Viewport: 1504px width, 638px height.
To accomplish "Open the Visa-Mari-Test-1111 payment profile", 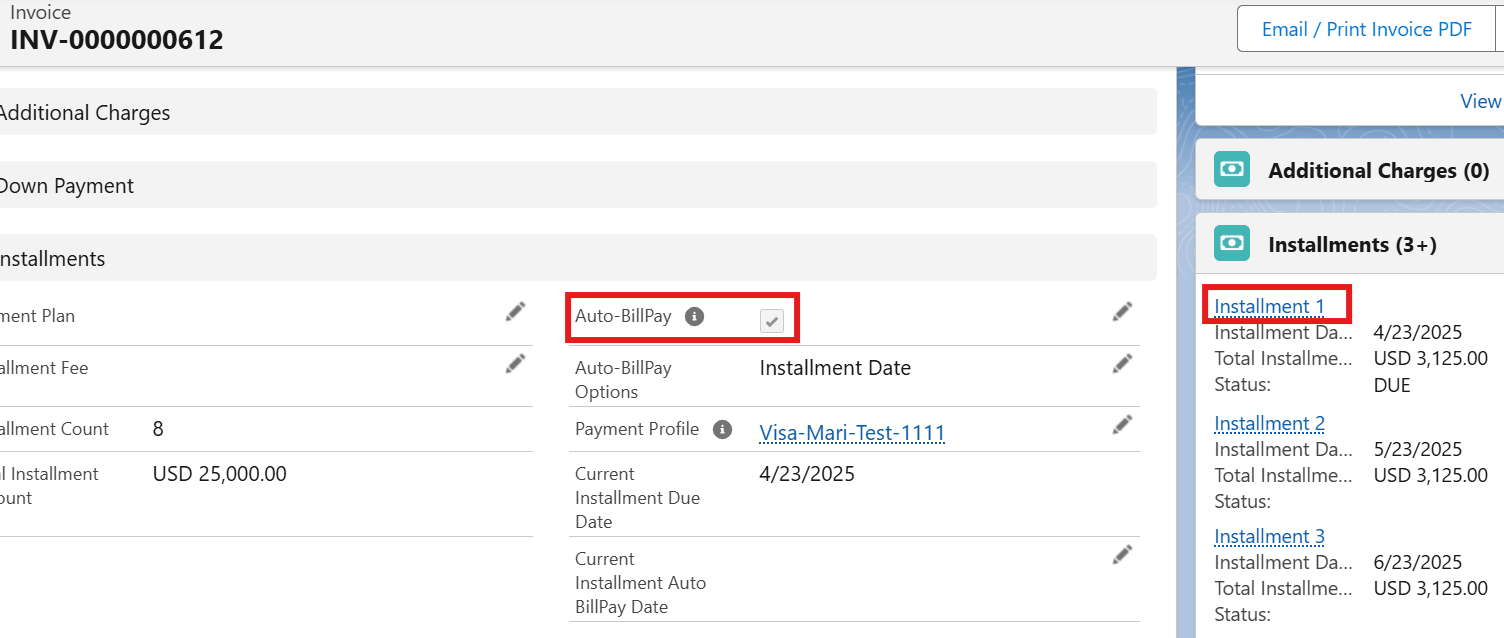I will tap(852, 433).
